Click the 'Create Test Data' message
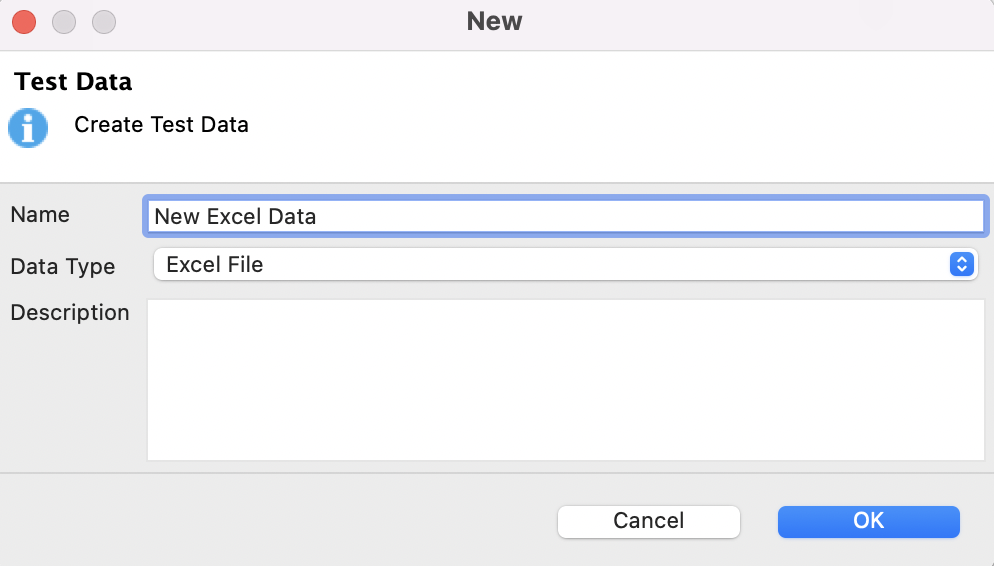994x566 pixels. click(161, 125)
